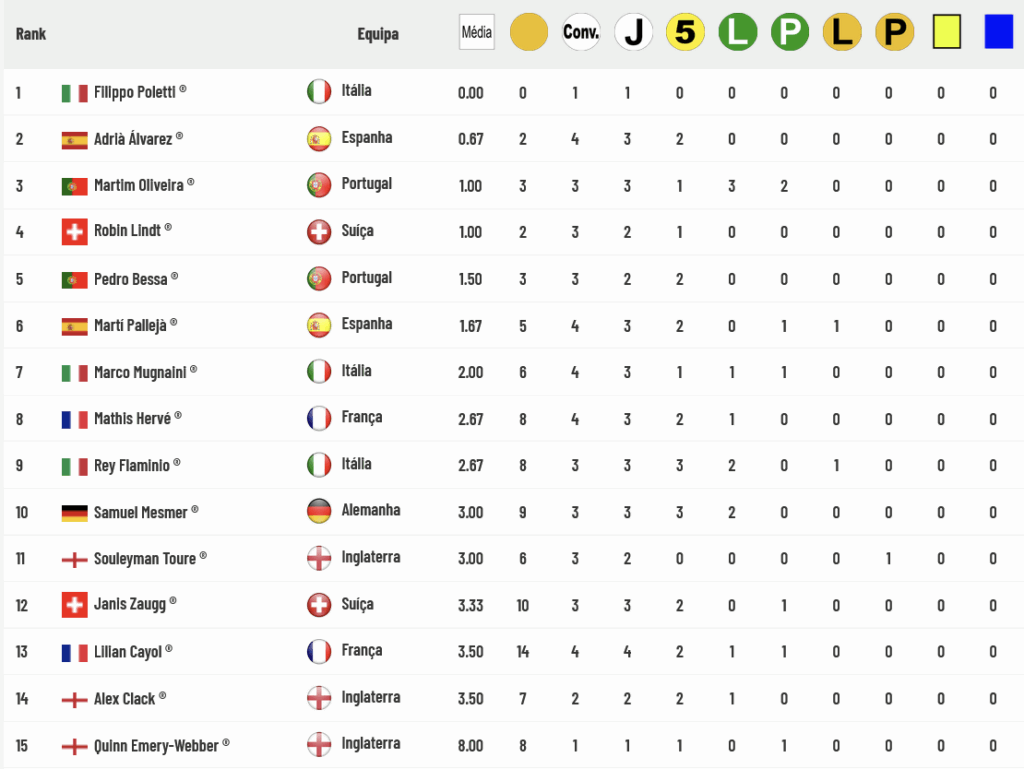Click the Média column header box

click(x=477, y=32)
